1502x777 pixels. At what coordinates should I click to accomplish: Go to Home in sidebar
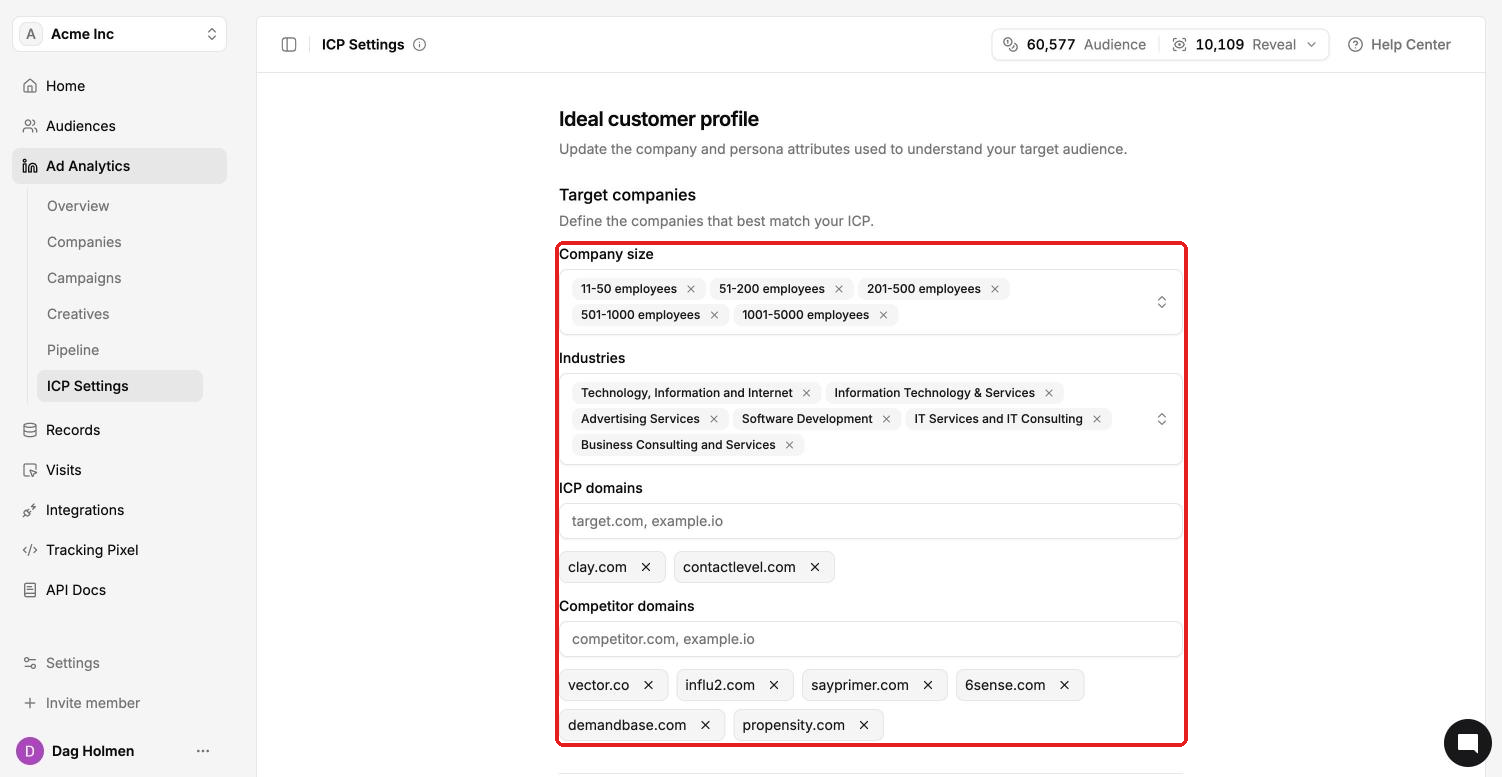pos(120,86)
